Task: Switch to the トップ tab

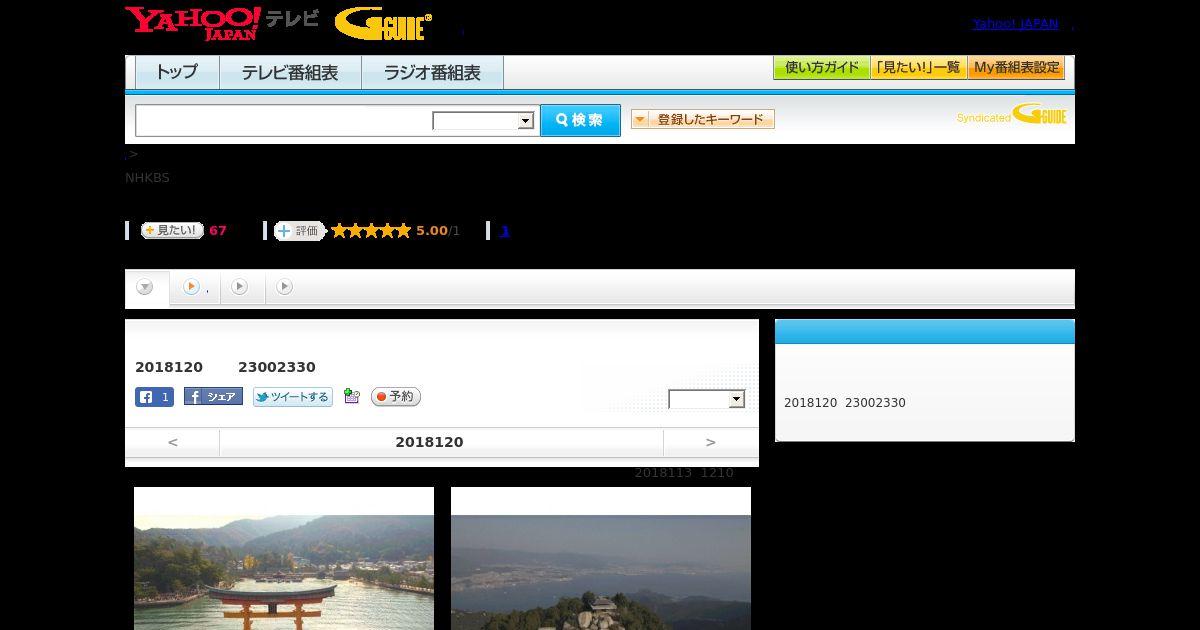Action: tap(177, 72)
